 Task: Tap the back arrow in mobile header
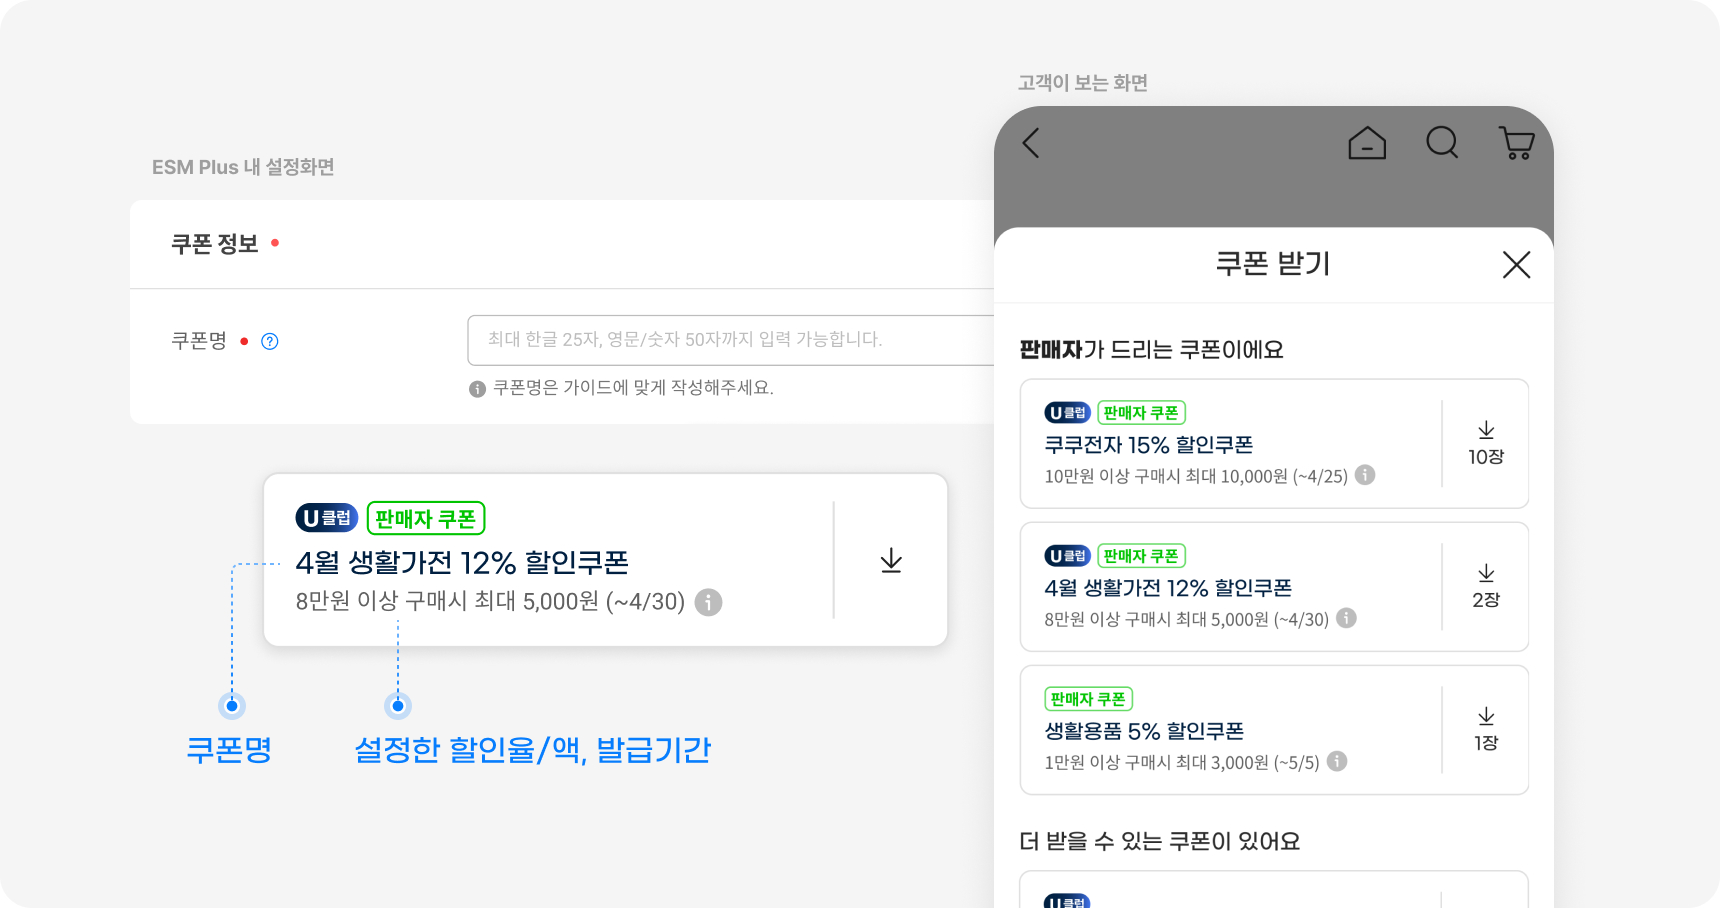[x=1031, y=143]
